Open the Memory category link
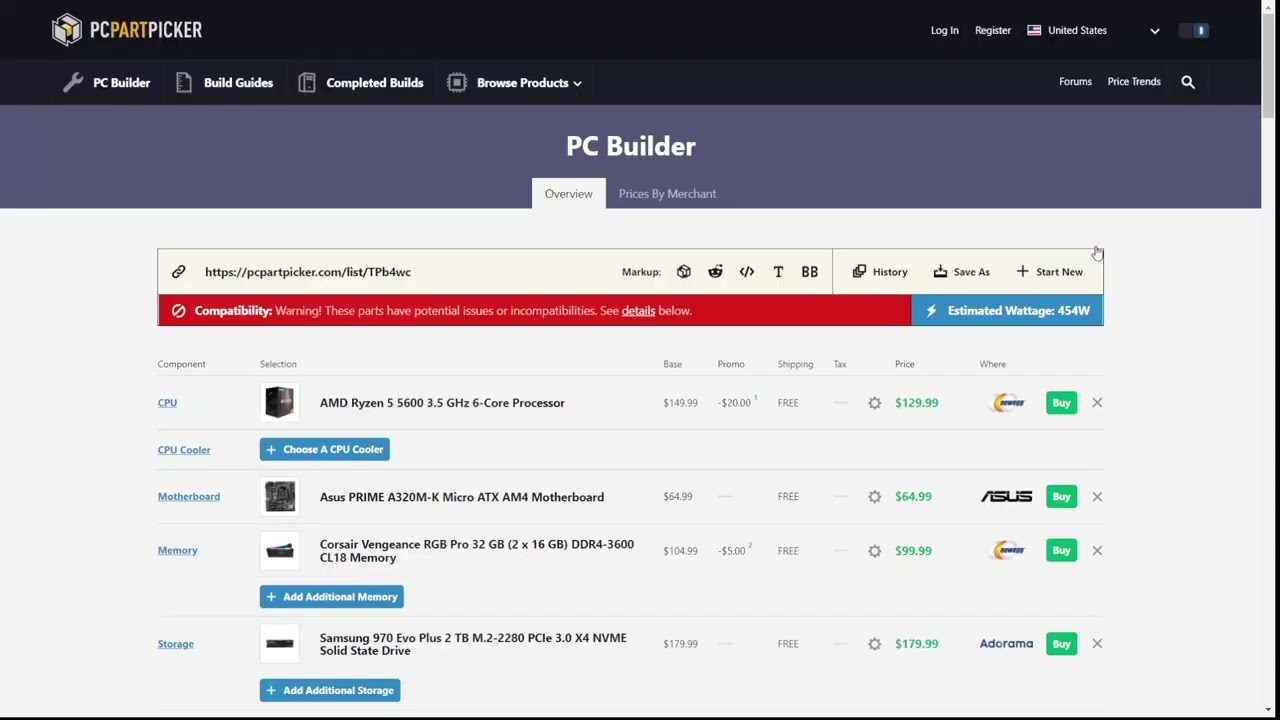This screenshot has height=720, width=1280. click(x=177, y=551)
